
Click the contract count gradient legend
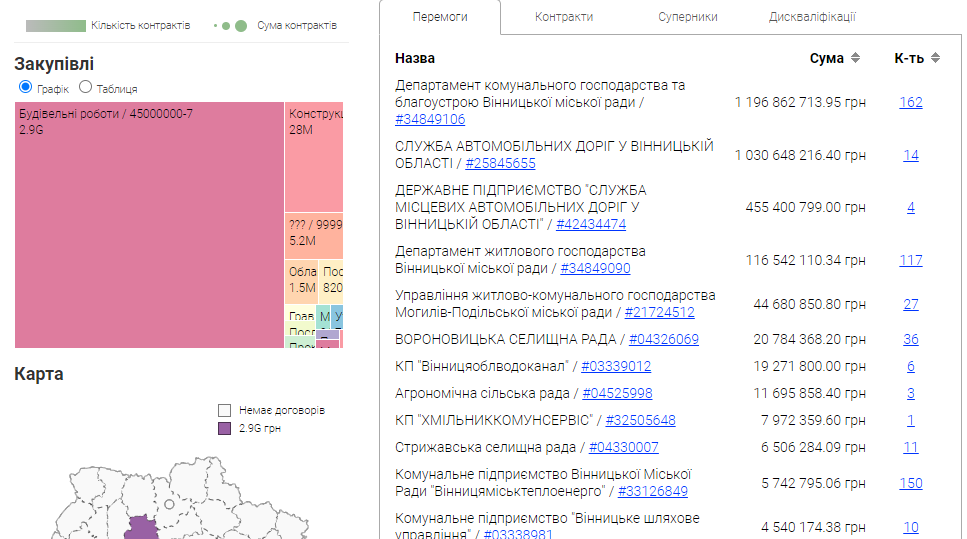(56, 25)
